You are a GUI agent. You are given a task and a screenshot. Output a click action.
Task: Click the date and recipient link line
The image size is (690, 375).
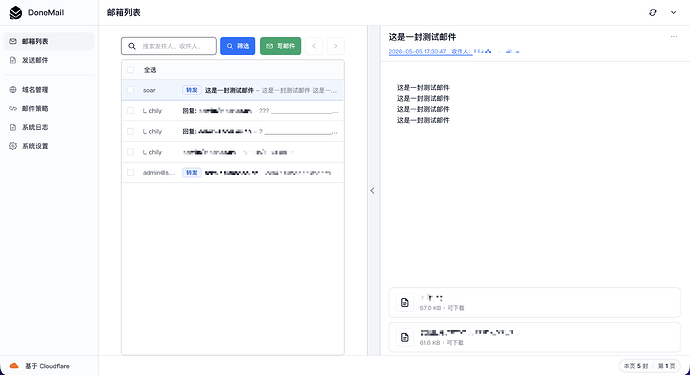(x=454, y=51)
